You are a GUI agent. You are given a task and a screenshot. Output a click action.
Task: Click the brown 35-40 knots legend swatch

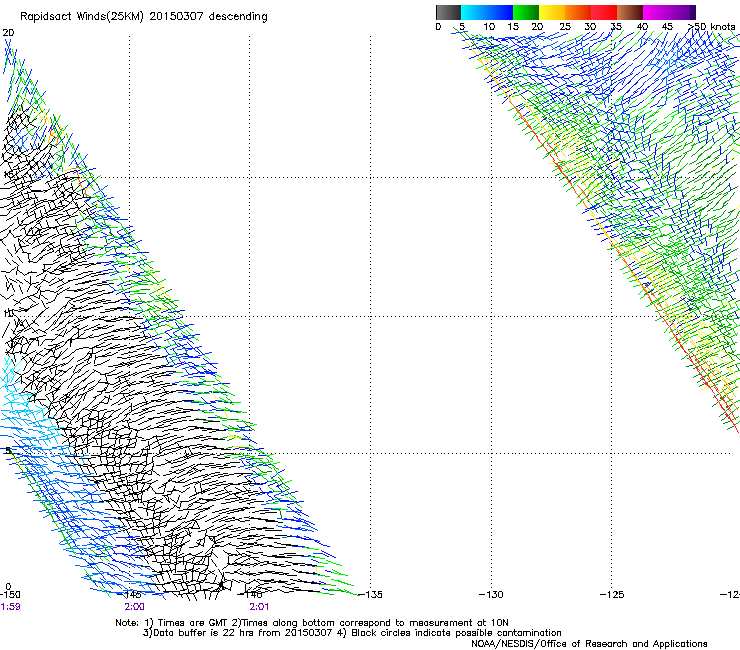click(630, 12)
